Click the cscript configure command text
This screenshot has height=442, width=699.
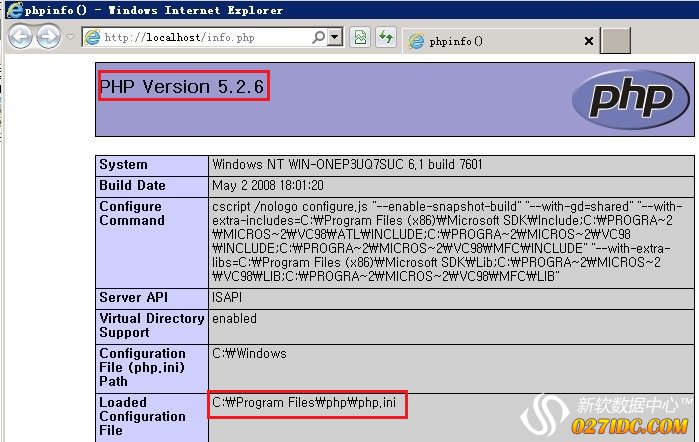tap(447, 241)
